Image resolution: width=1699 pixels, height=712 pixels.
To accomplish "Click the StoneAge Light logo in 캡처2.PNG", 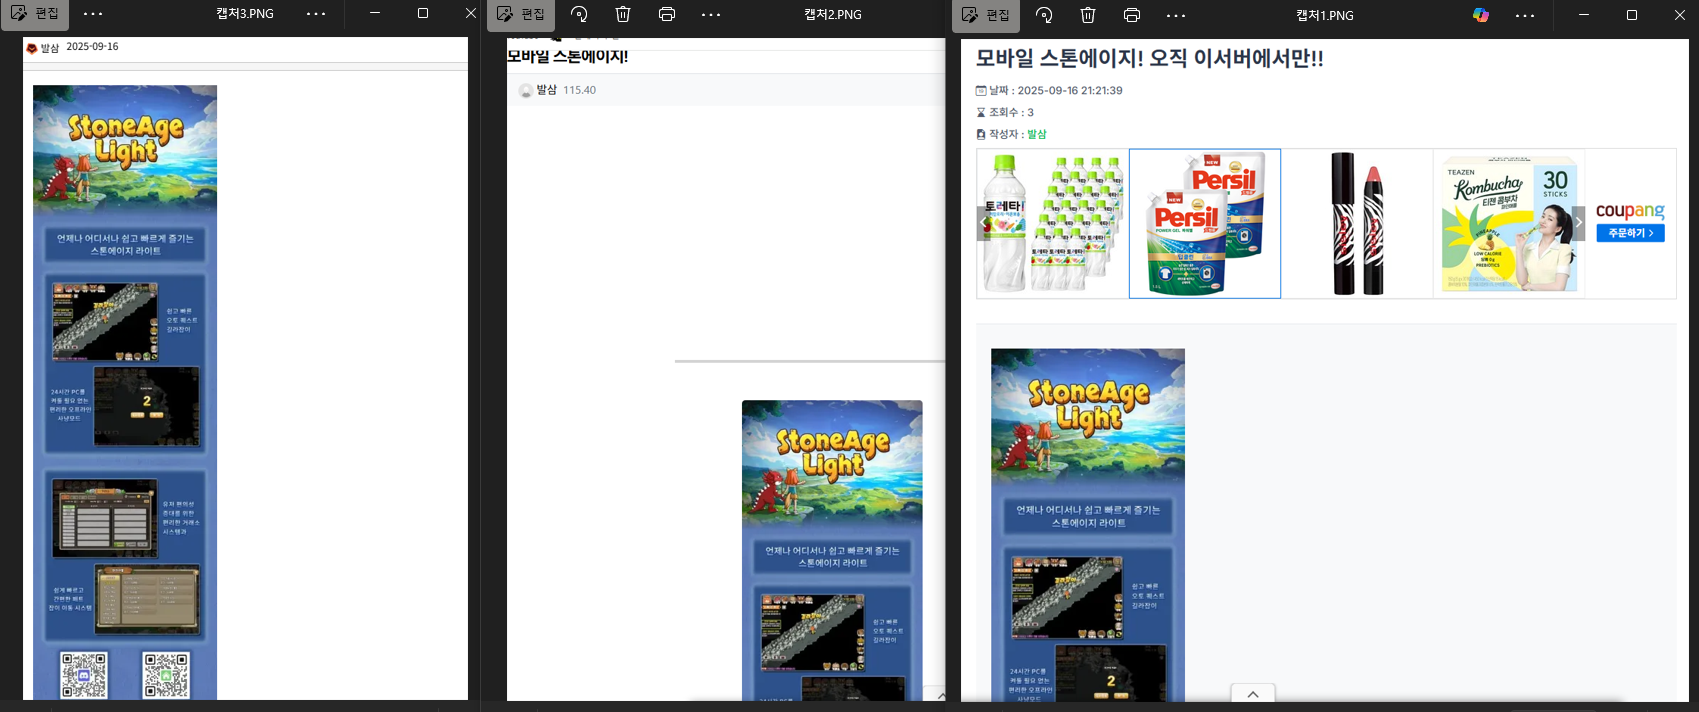I will [833, 455].
